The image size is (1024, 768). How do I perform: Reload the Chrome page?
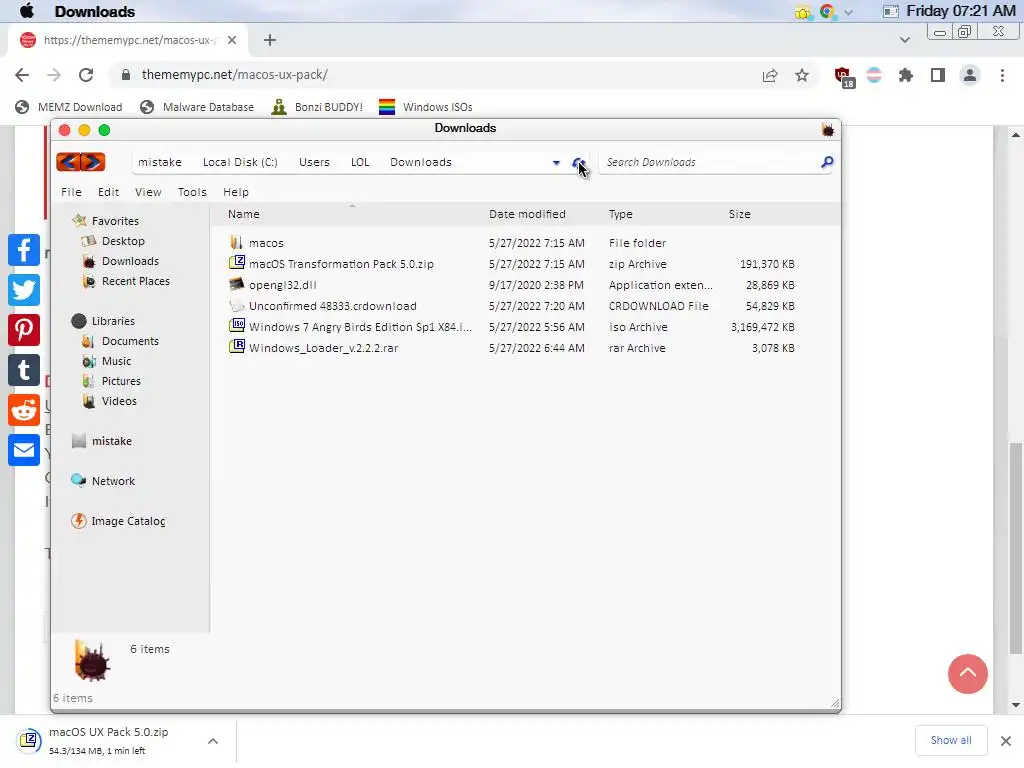pos(86,74)
